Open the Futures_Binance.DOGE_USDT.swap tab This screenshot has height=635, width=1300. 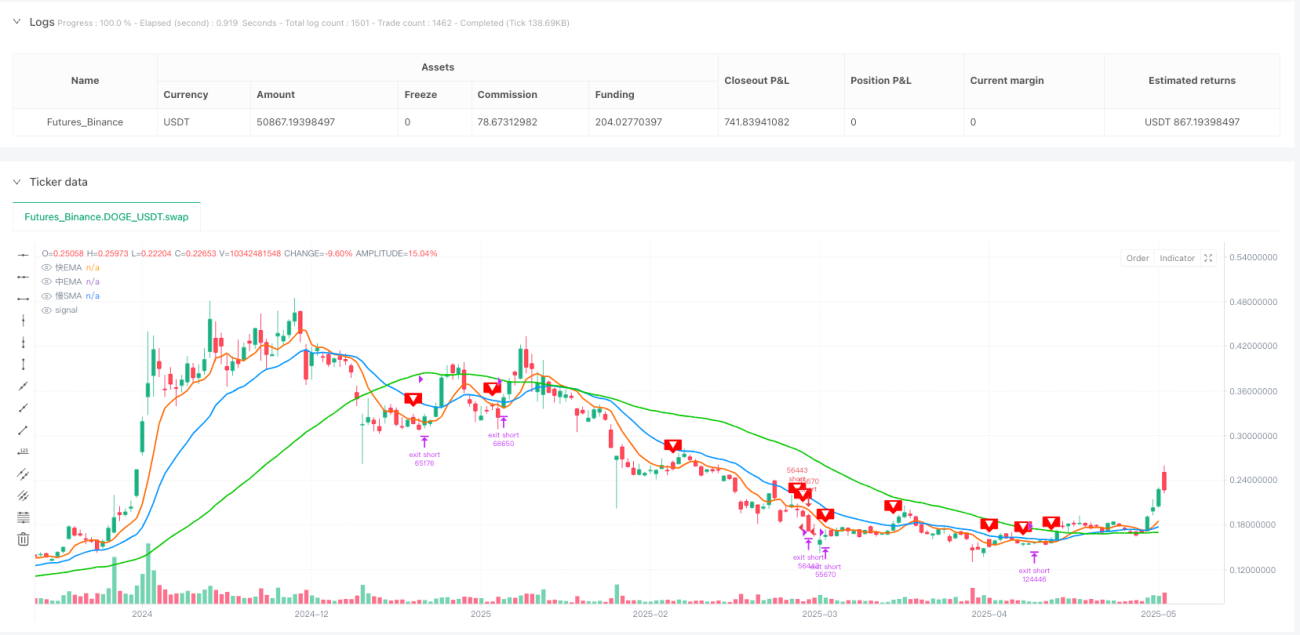[x=105, y=216]
